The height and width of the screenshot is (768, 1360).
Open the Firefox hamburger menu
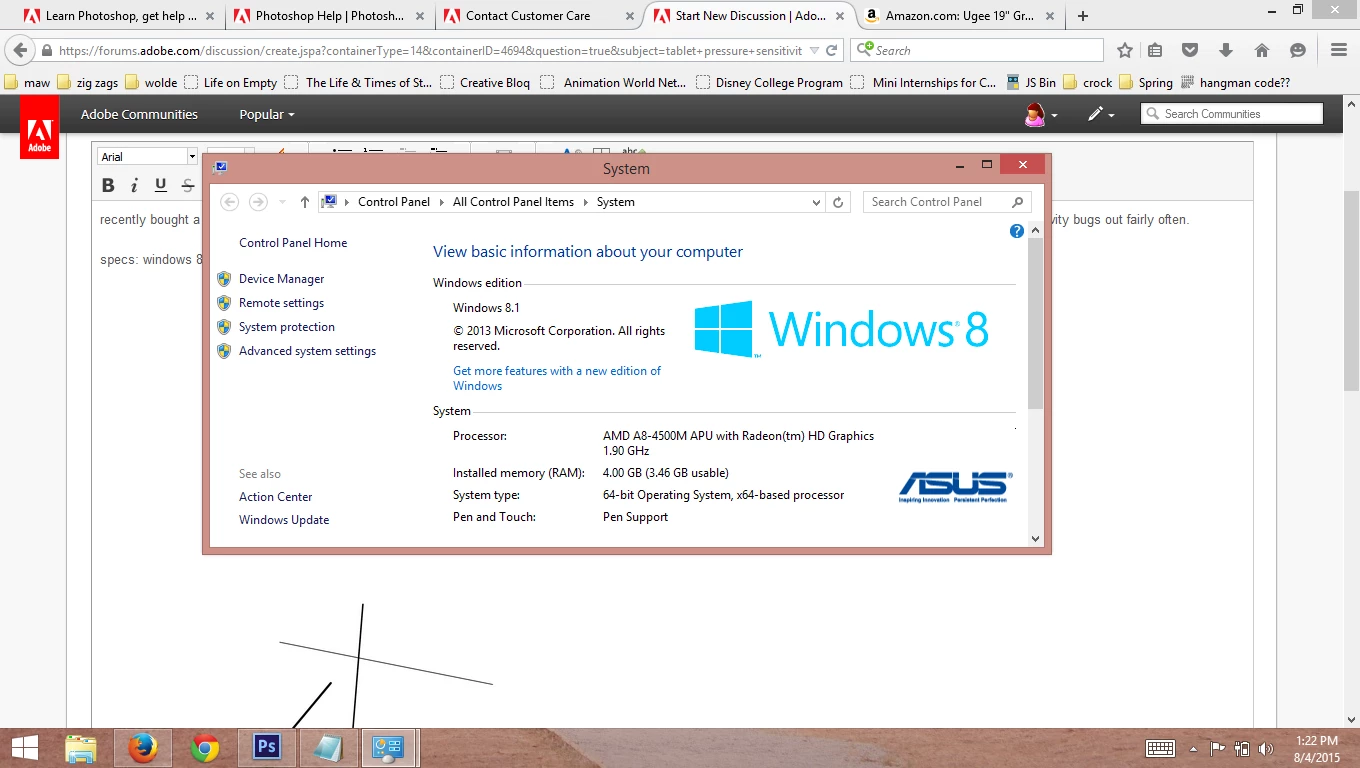pos(1339,50)
